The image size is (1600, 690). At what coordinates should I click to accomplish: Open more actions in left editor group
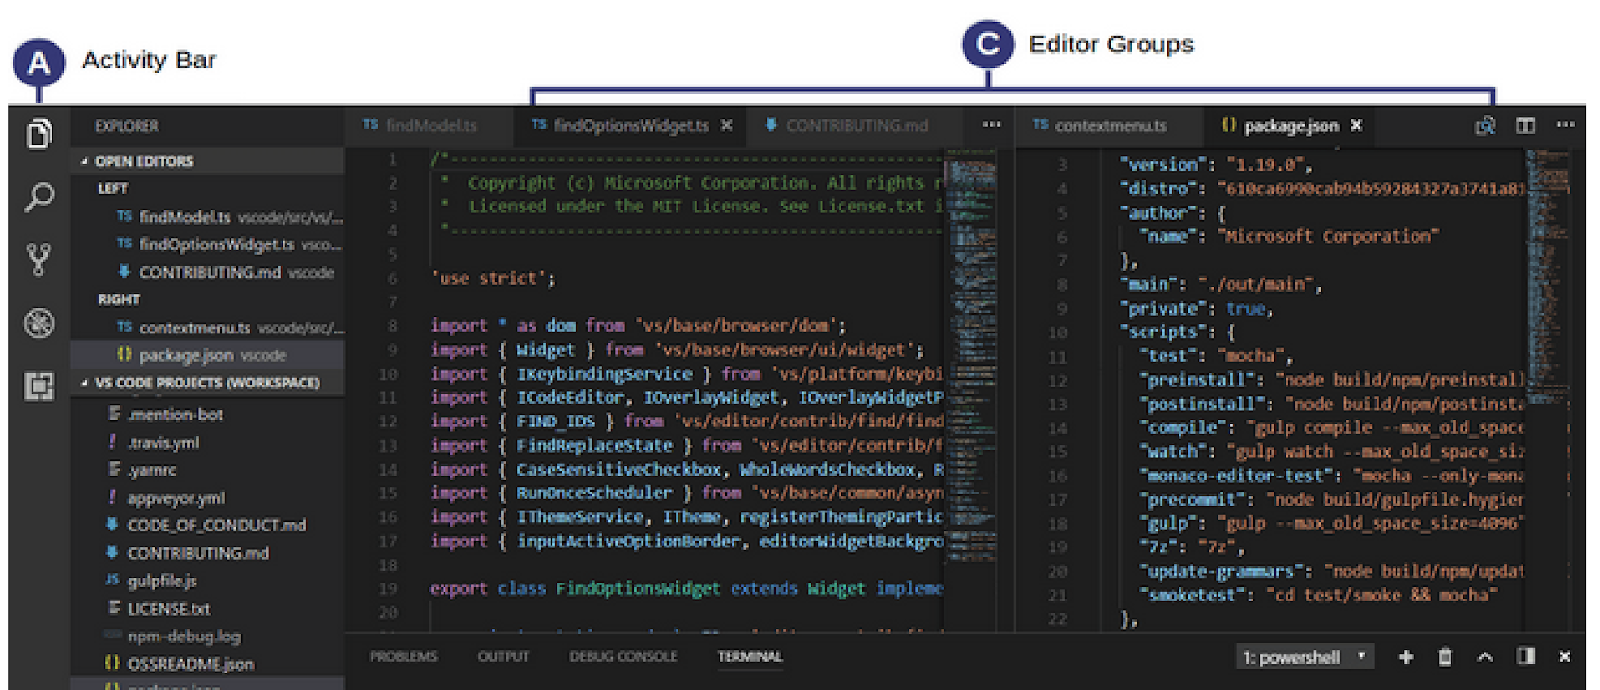coord(991,125)
